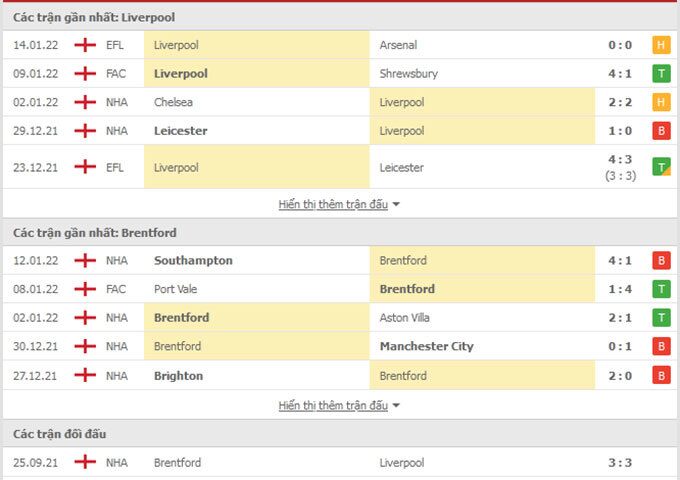Click the 'Các trận đối đầu' section header

point(60,434)
